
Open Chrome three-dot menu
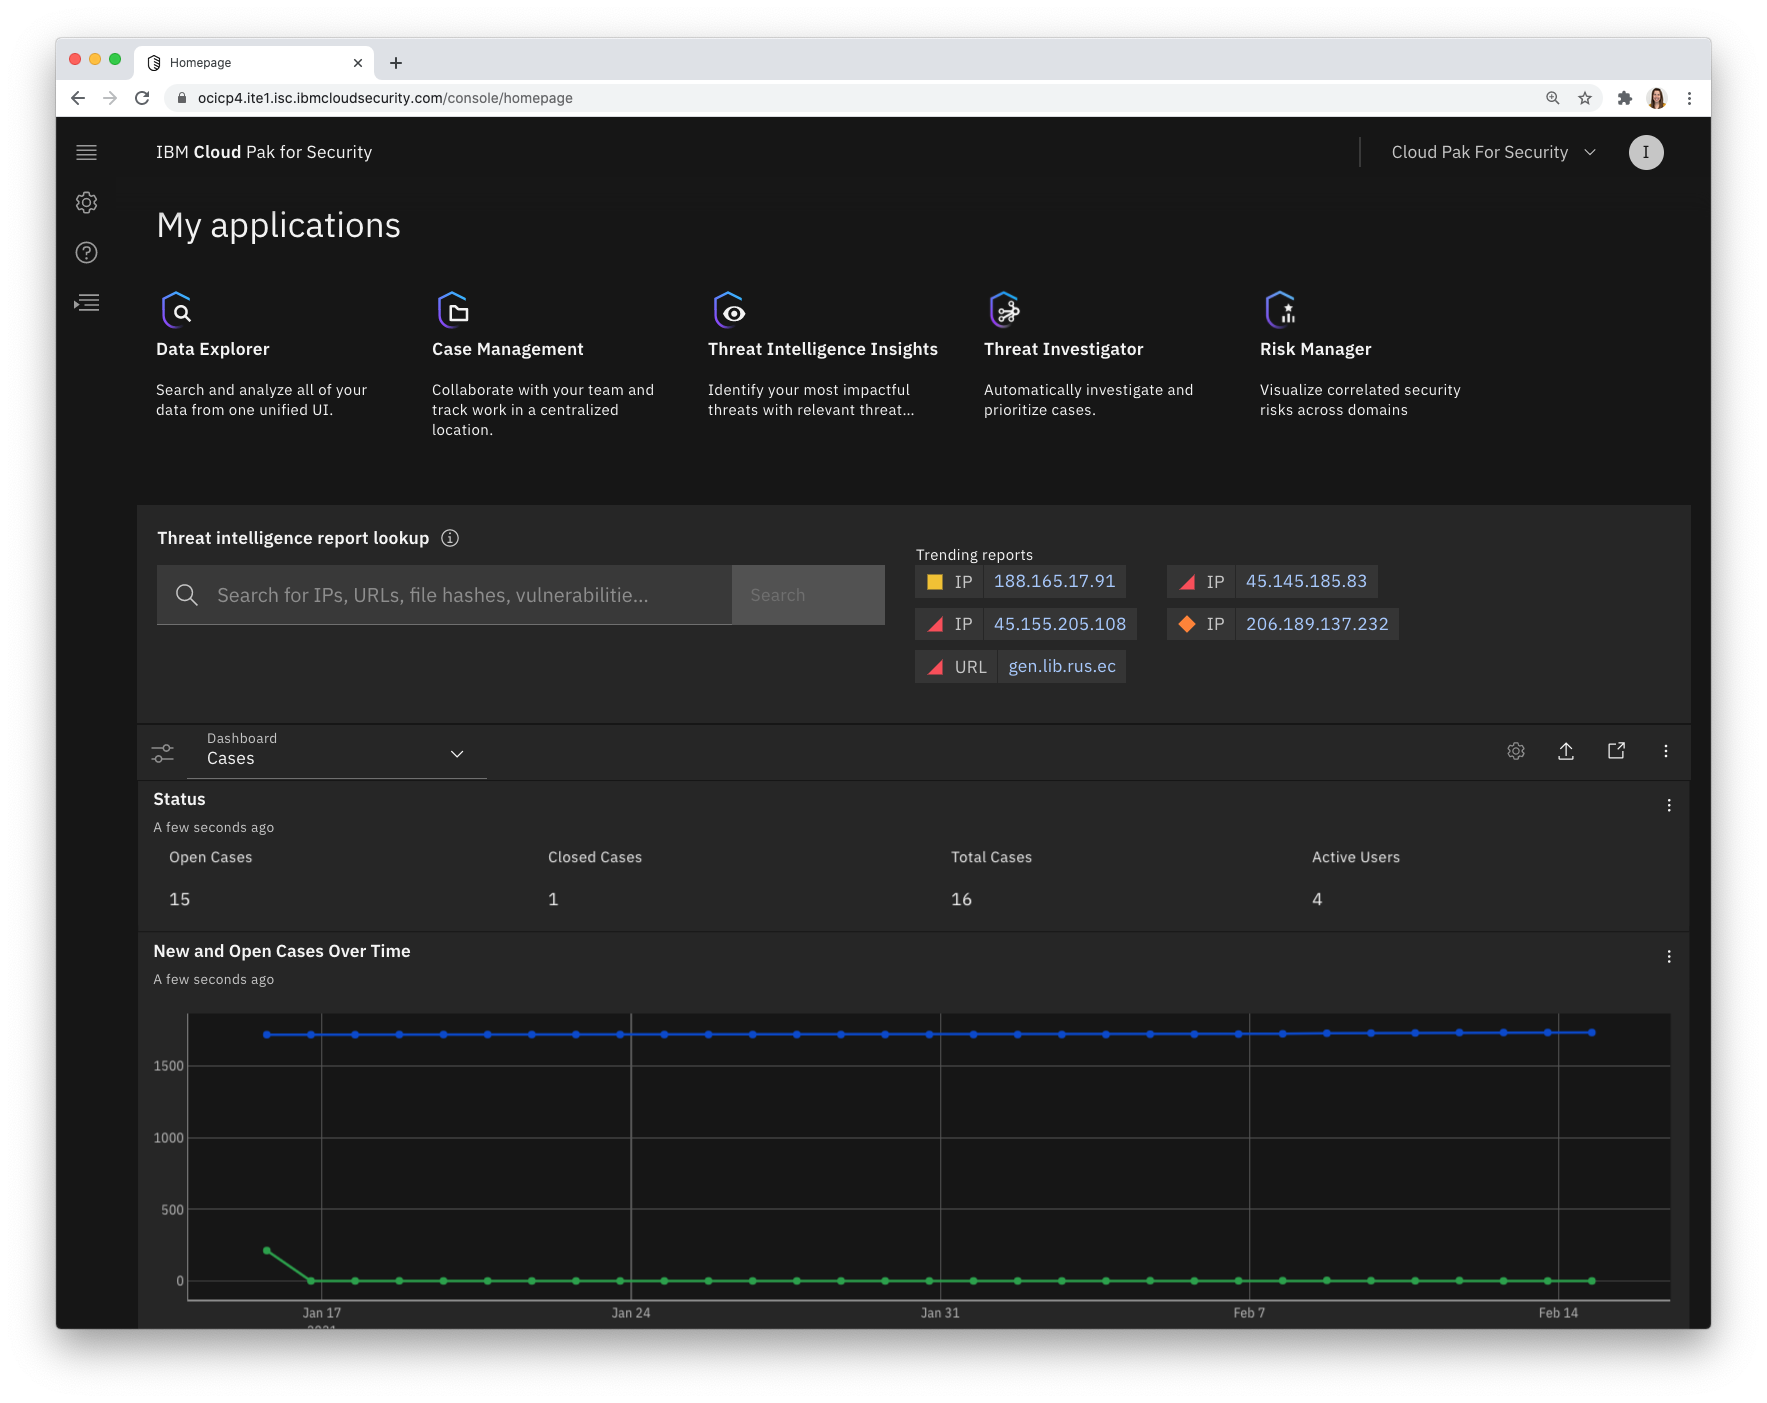(1689, 98)
